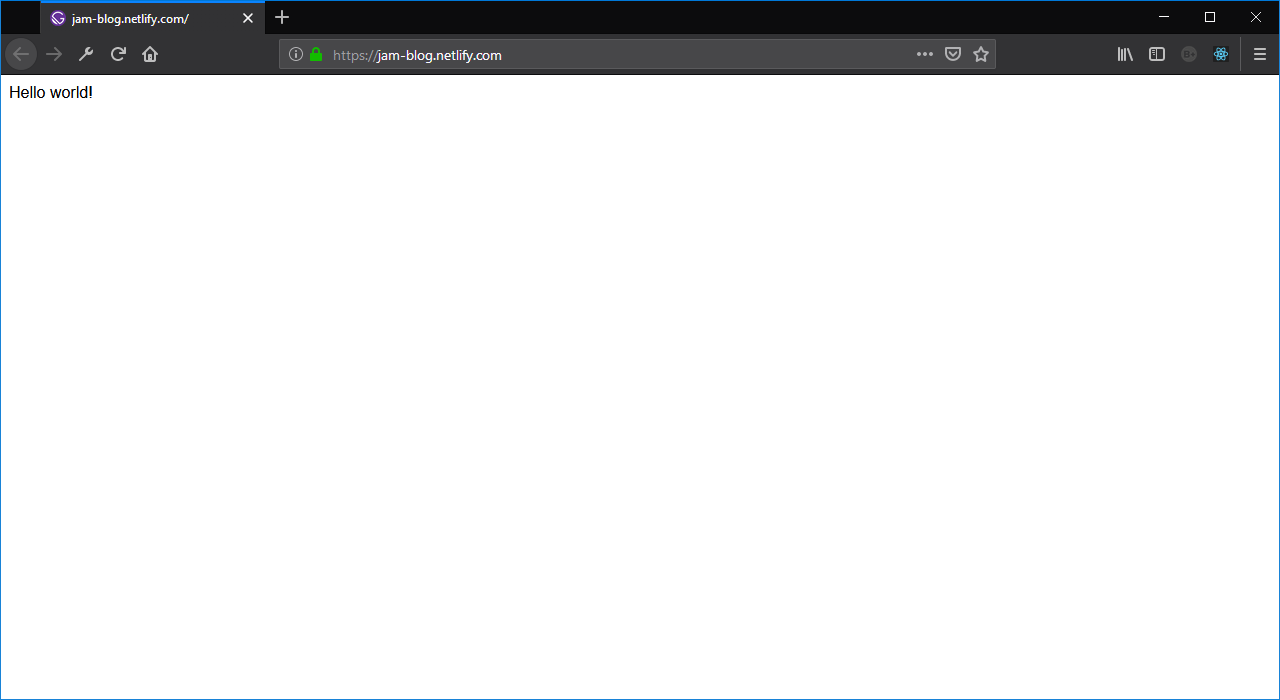This screenshot has width=1280, height=700.
Task: Reload the current page
Action: [118, 54]
